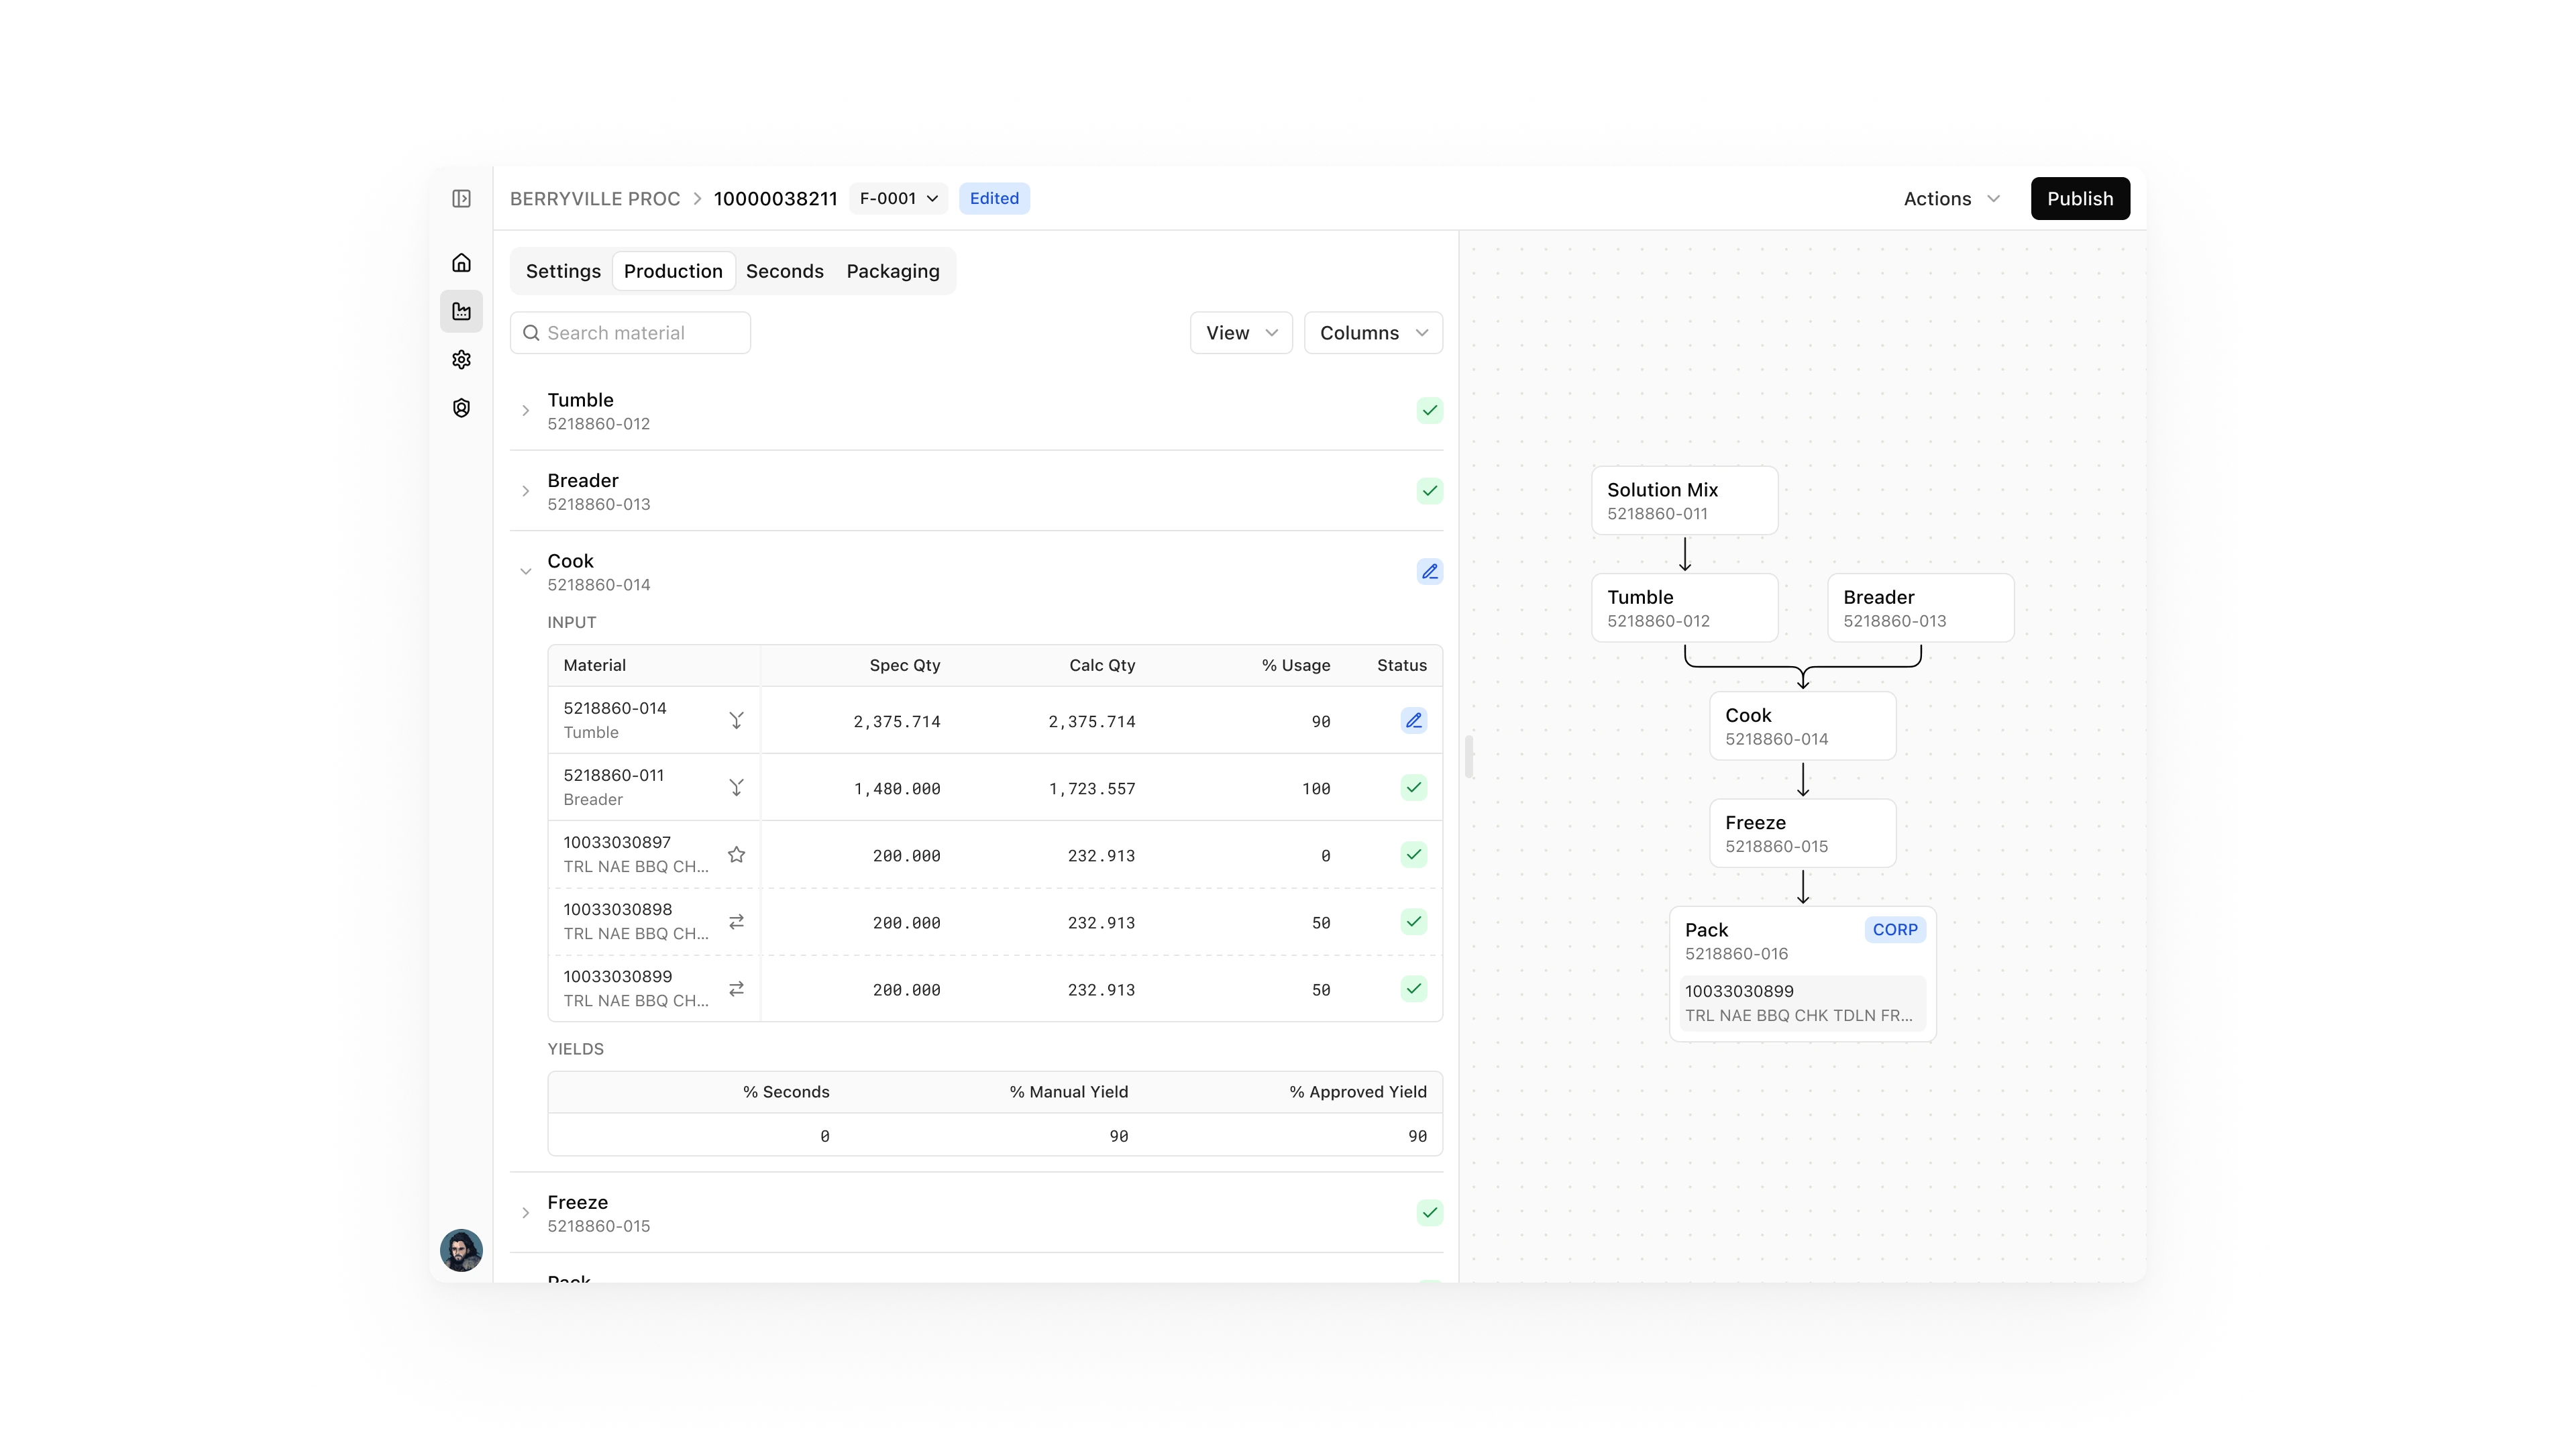Focus the Search material input field

630,333
